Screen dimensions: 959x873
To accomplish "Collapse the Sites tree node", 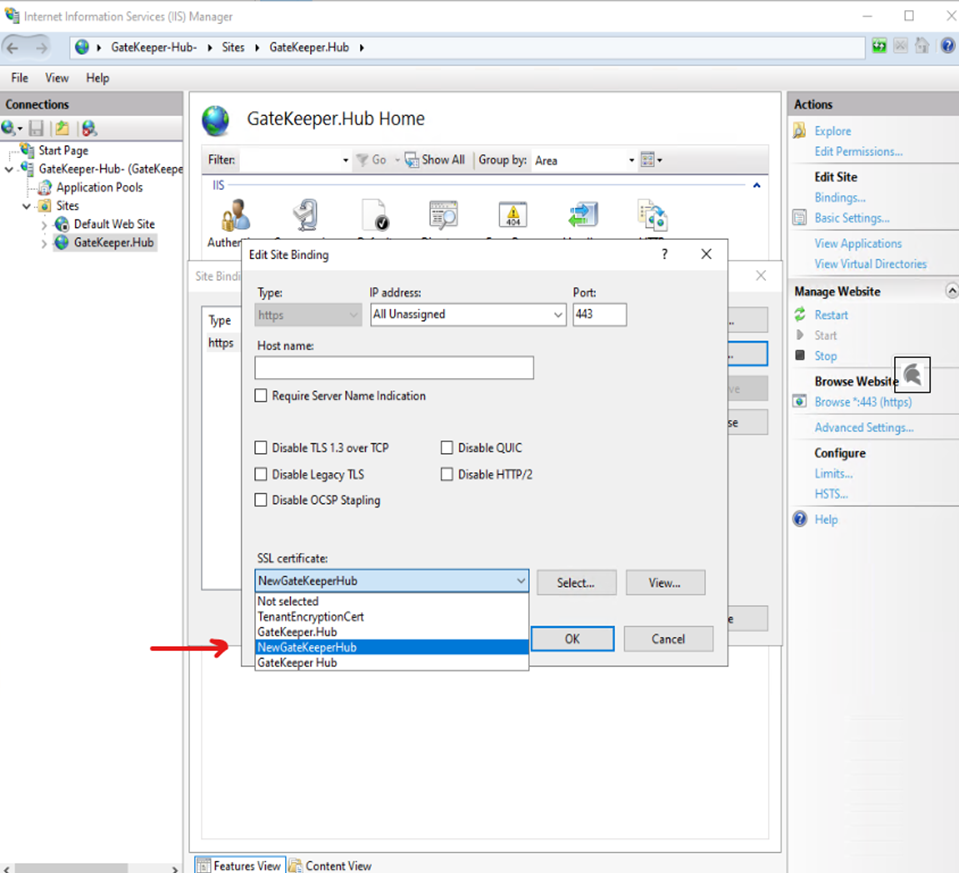I will pyautogui.click(x=26, y=206).
